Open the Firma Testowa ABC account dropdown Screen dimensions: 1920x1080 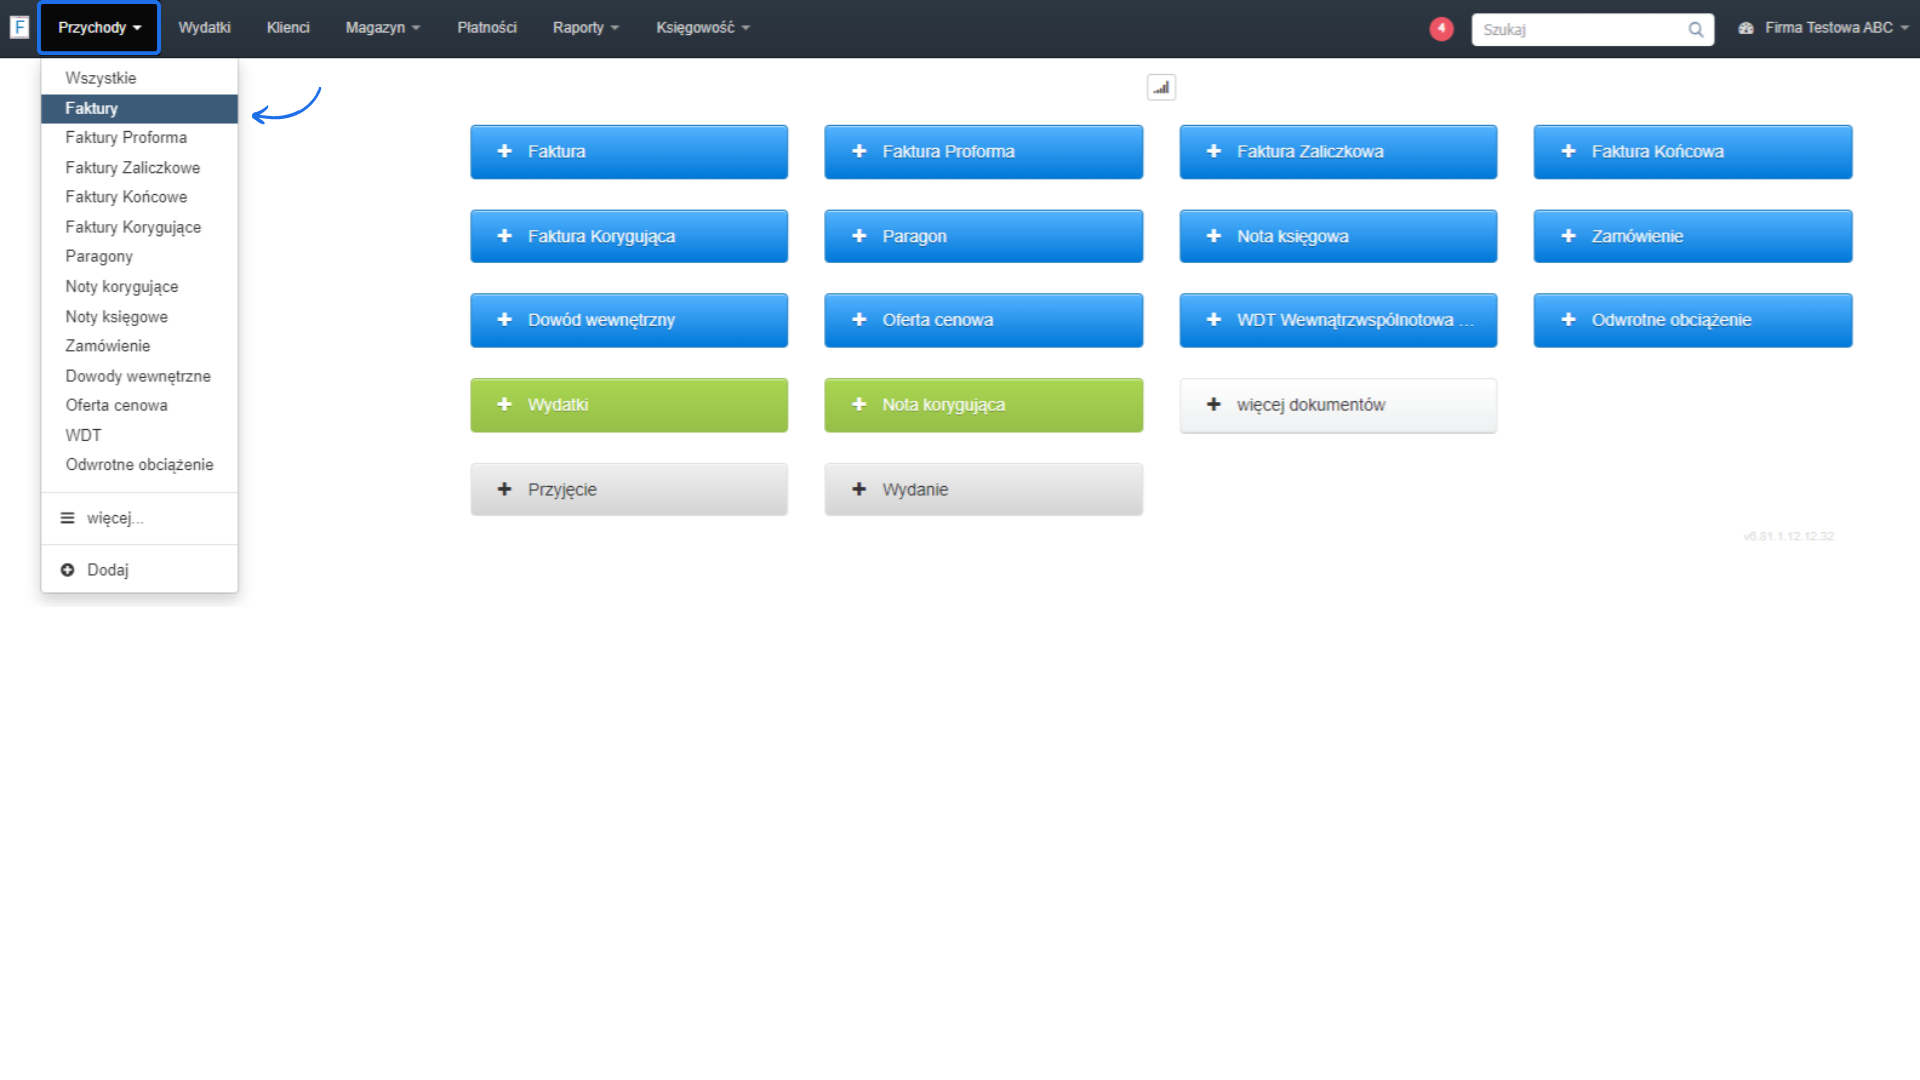coord(1826,28)
